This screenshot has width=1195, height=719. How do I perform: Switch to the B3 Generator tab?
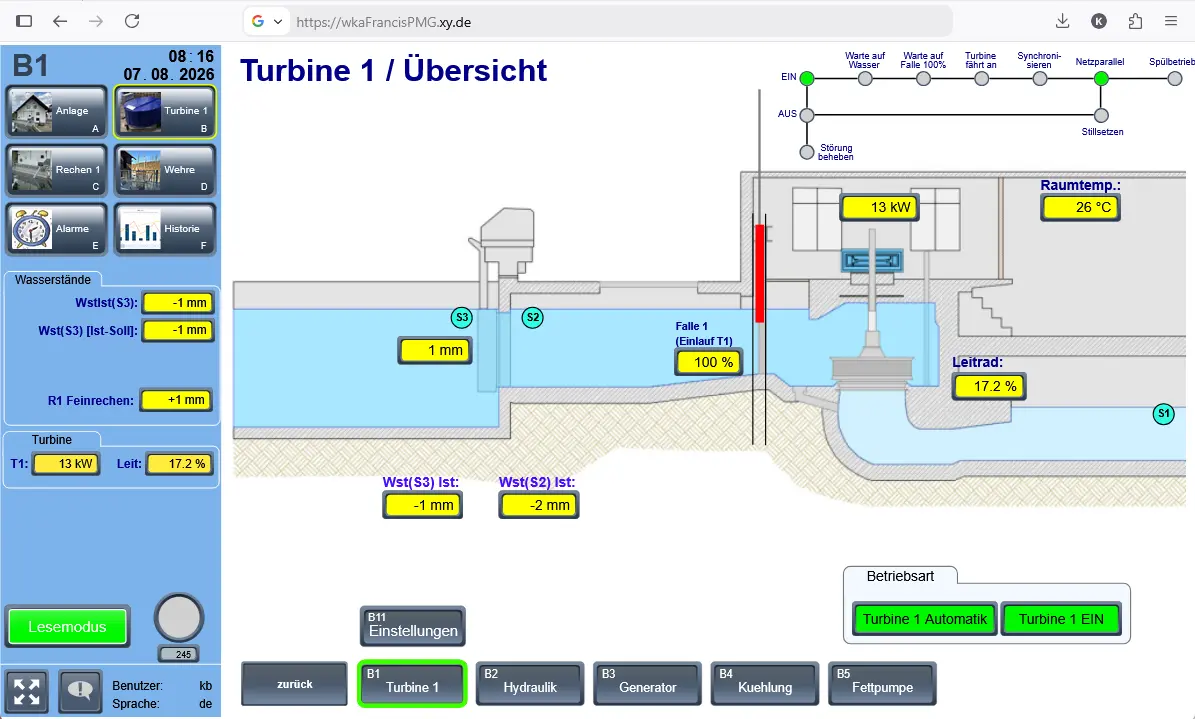click(x=647, y=683)
